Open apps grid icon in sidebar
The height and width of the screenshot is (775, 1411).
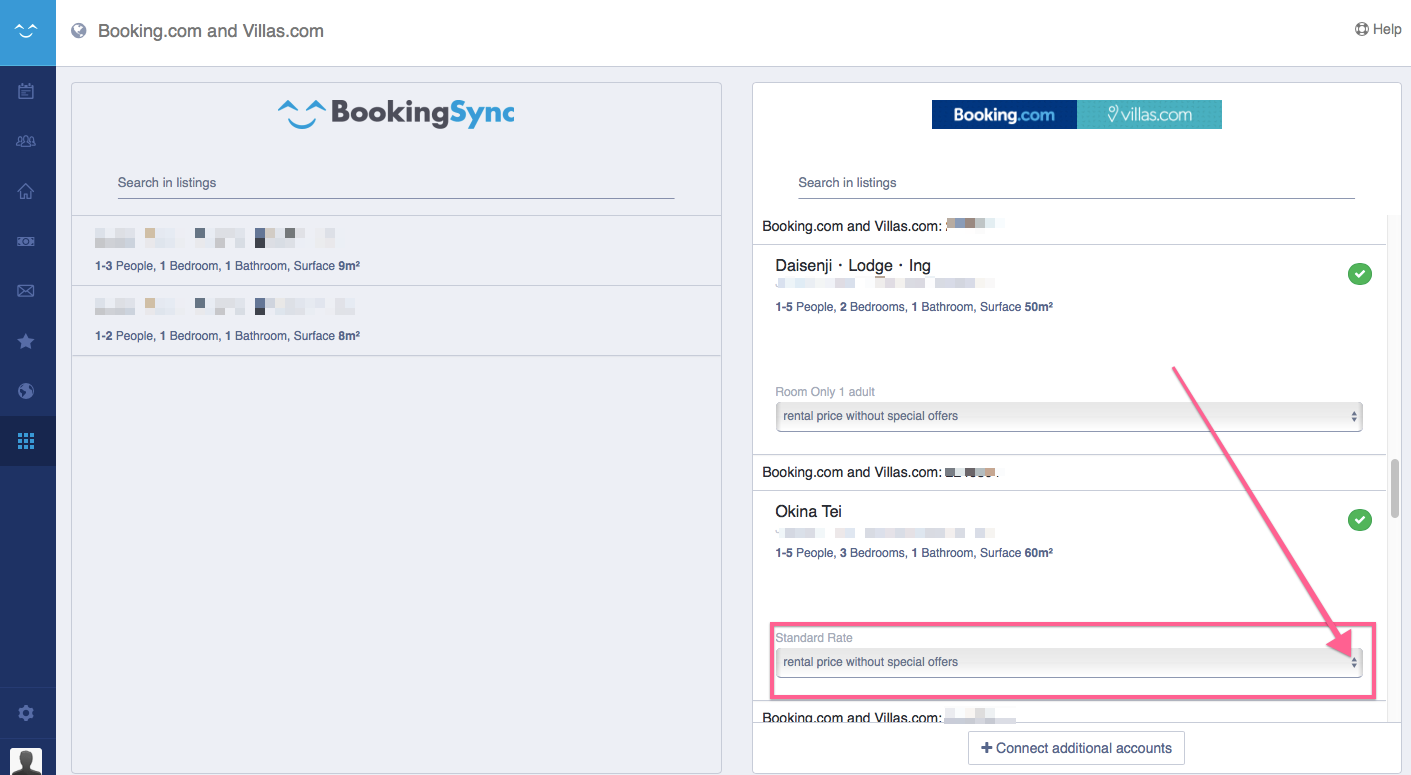pos(27,441)
